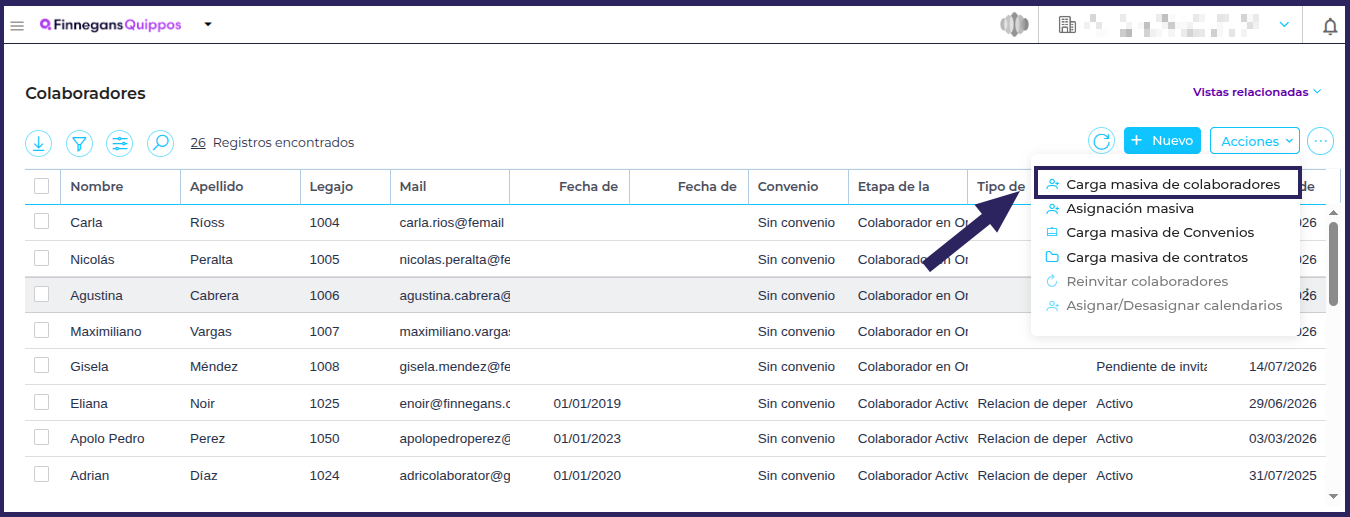Check the Nicolás row checkbox
1350x517 pixels.
[x=42, y=258]
